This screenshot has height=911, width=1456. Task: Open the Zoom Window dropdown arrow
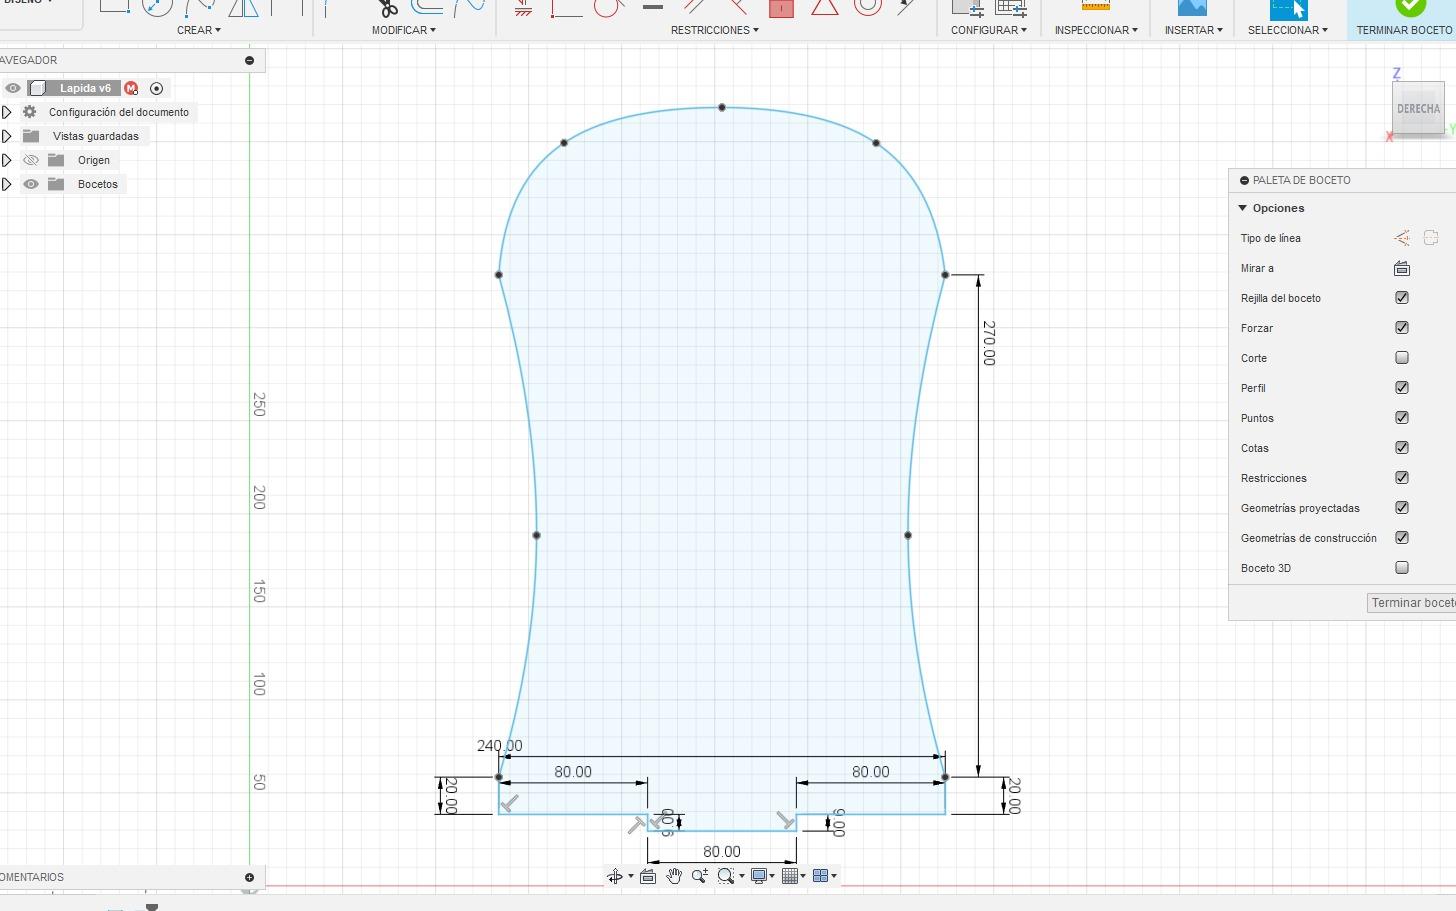pos(741,877)
